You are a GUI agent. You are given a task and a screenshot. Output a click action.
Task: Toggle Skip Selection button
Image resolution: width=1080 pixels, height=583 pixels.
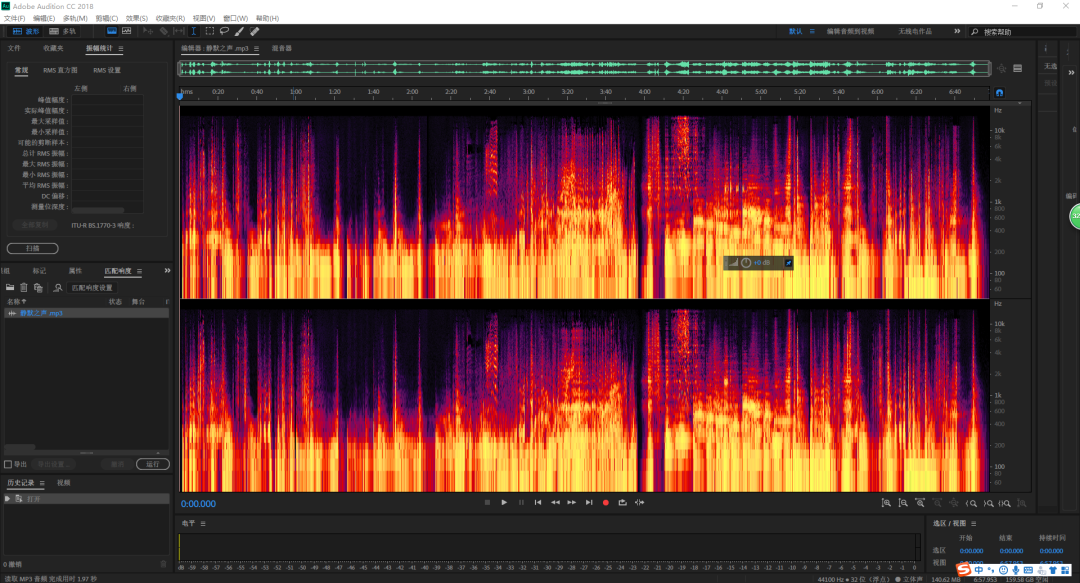tap(639, 502)
